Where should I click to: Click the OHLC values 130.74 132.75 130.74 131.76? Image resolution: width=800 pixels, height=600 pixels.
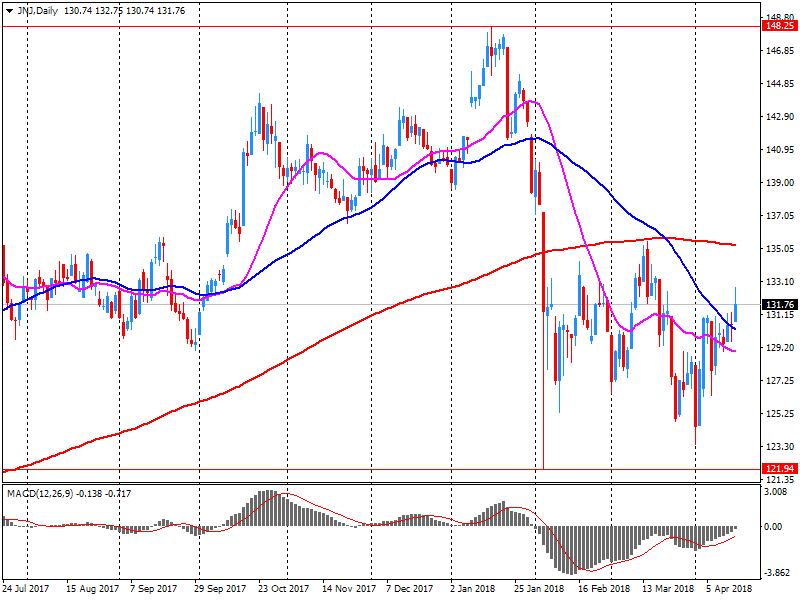pyautogui.click(x=124, y=11)
